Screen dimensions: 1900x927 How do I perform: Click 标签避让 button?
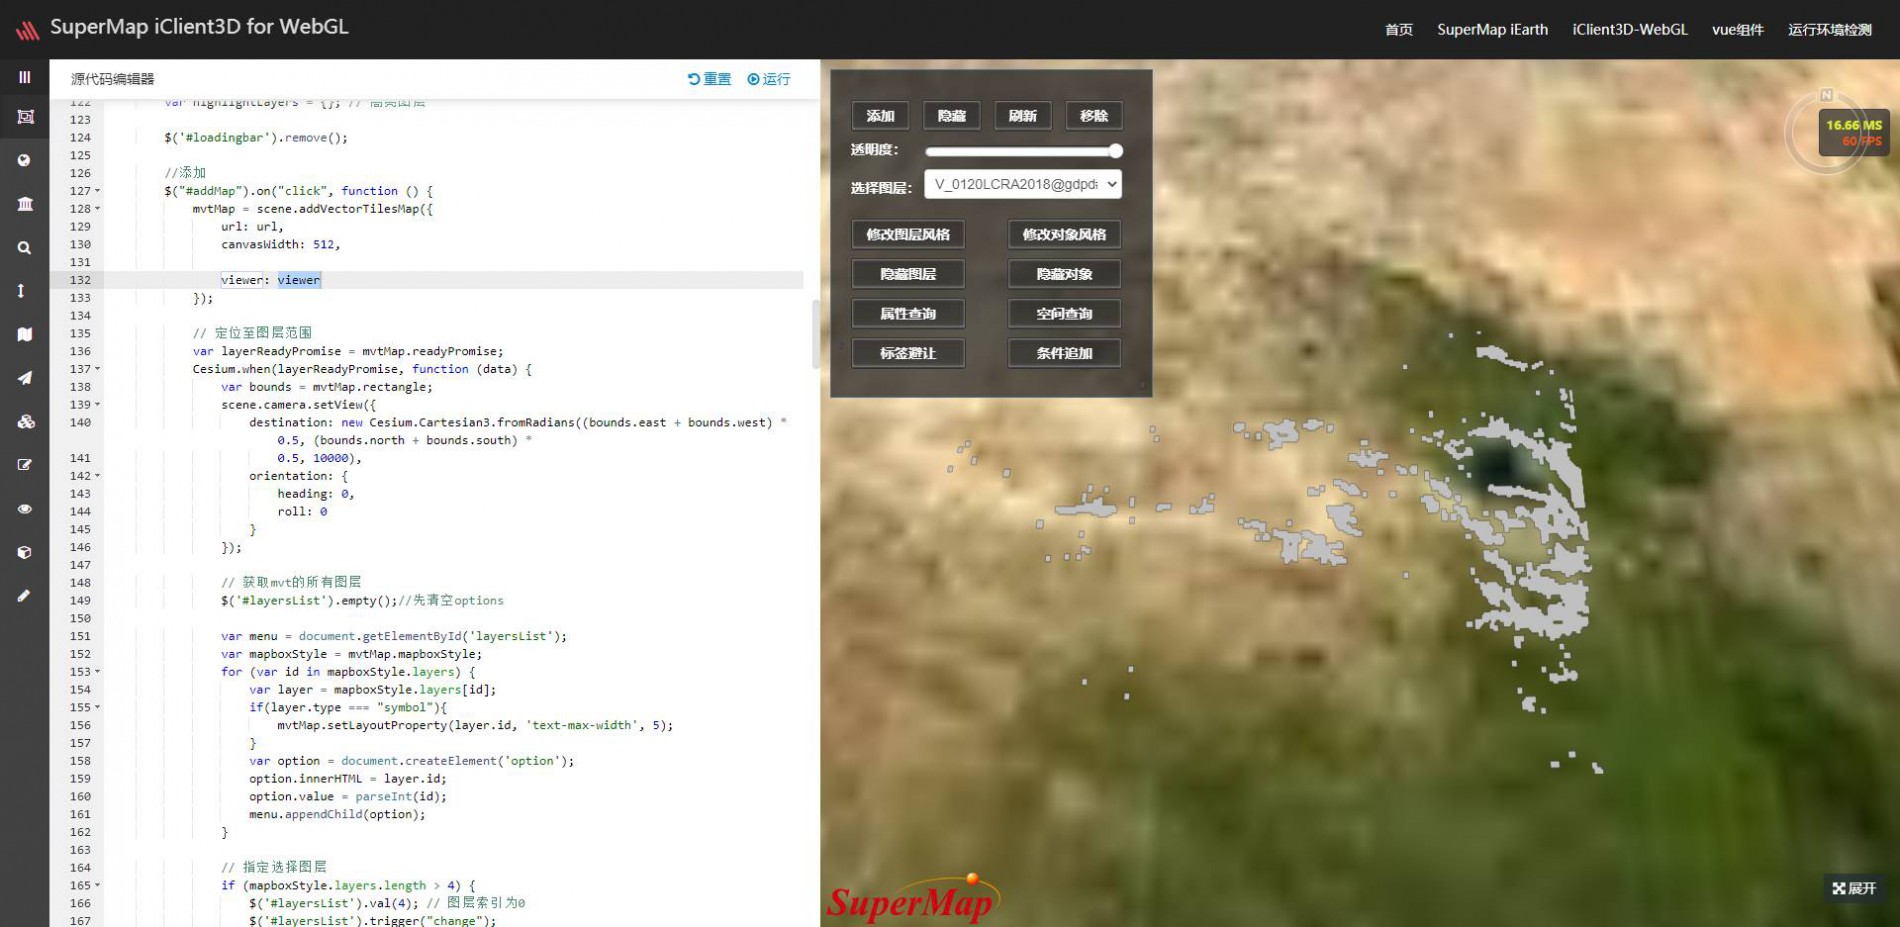908,353
